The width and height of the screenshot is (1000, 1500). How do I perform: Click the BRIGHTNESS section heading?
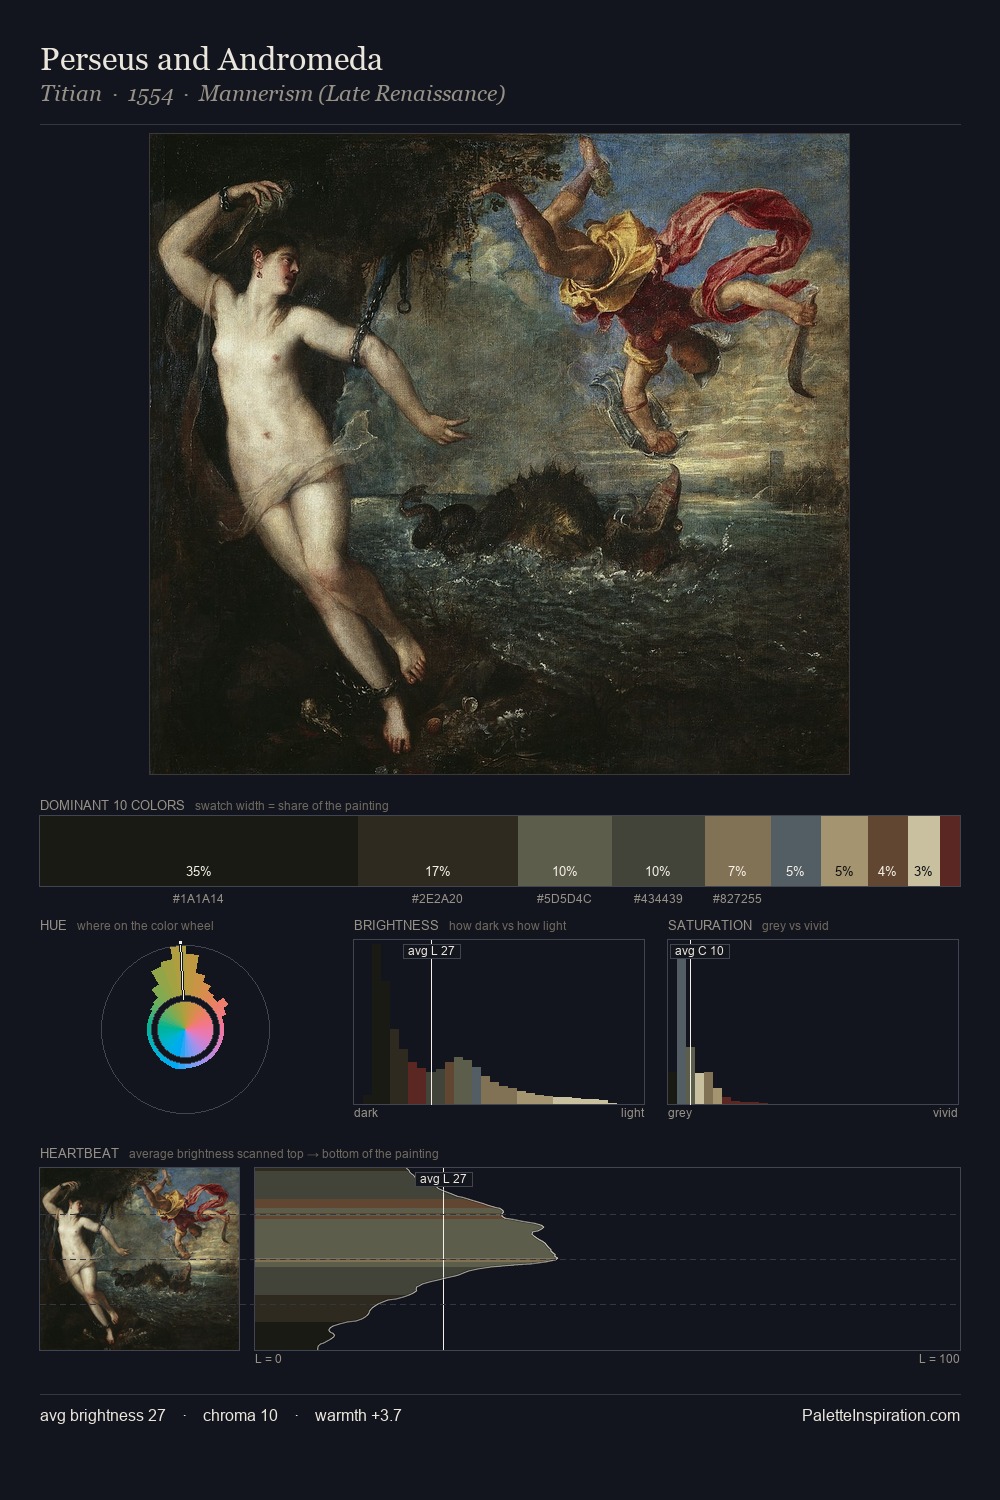(x=396, y=925)
